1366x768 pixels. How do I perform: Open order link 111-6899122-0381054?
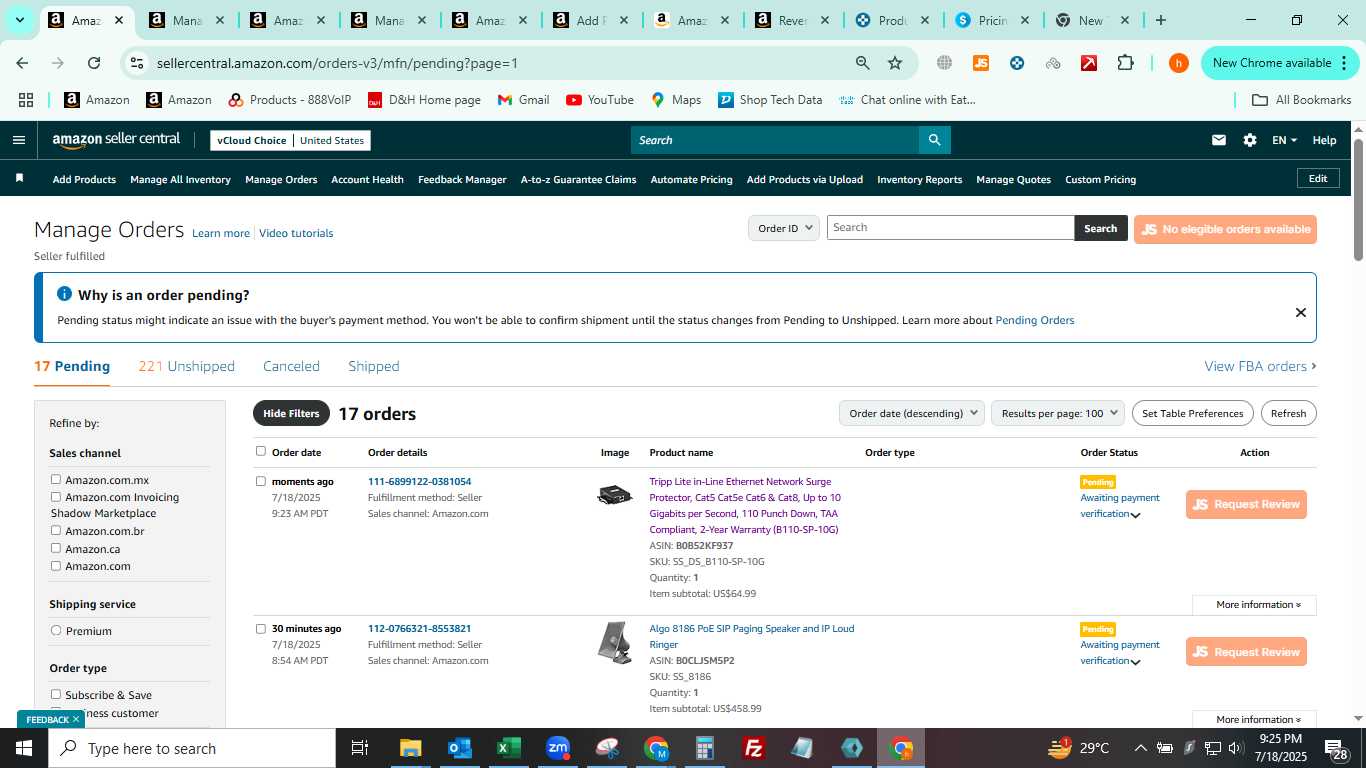click(419, 482)
